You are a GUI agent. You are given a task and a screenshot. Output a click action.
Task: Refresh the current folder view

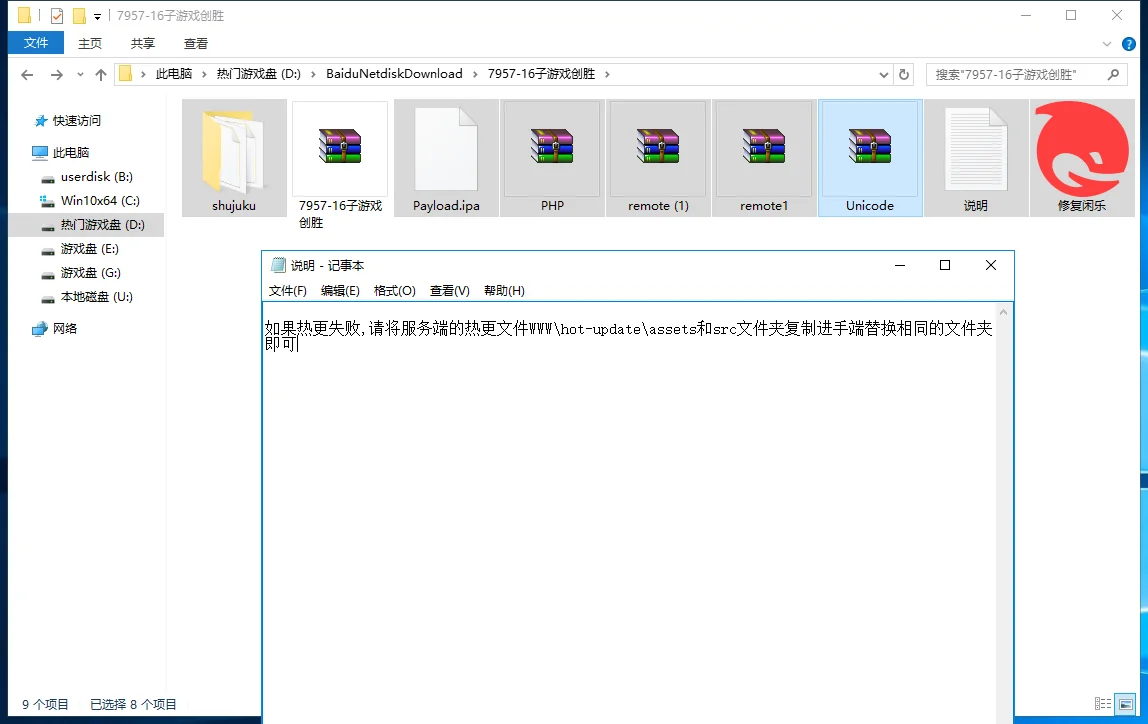point(904,74)
